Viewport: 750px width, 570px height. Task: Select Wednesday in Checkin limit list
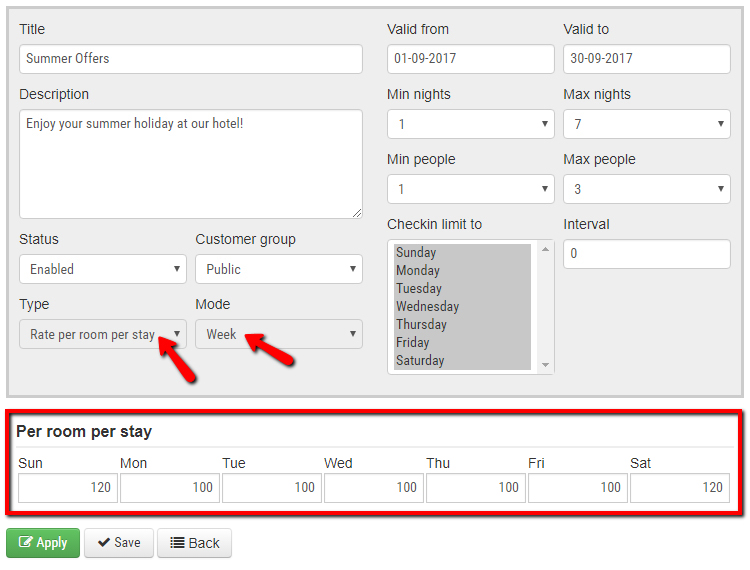coord(428,307)
